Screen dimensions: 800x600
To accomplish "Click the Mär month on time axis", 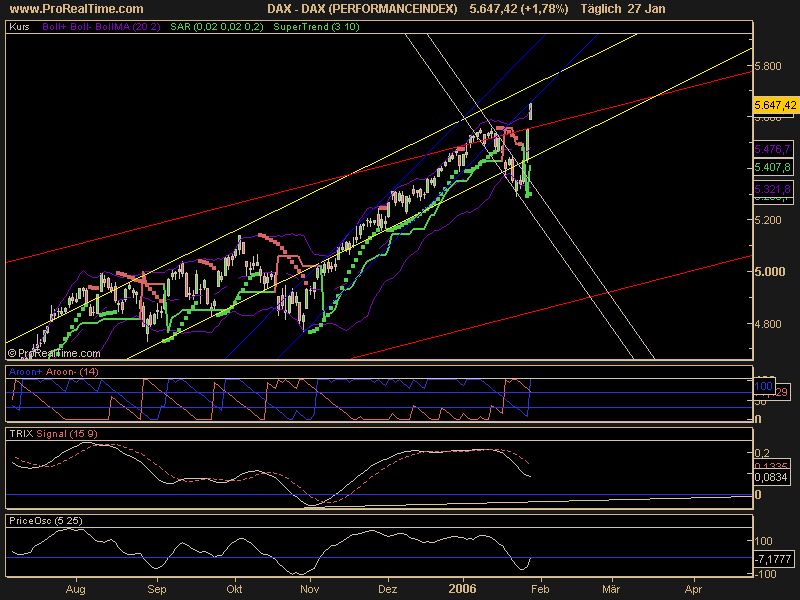I will click(611, 589).
